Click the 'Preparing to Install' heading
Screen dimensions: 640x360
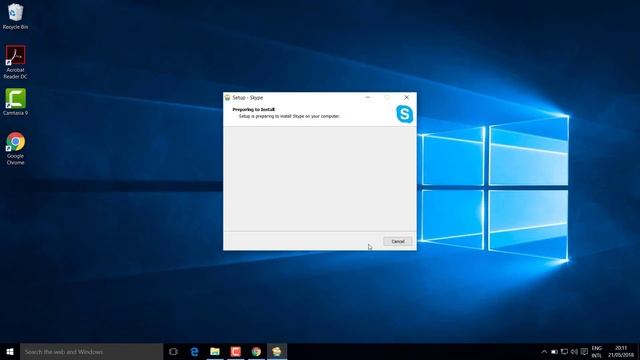coord(253,109)
